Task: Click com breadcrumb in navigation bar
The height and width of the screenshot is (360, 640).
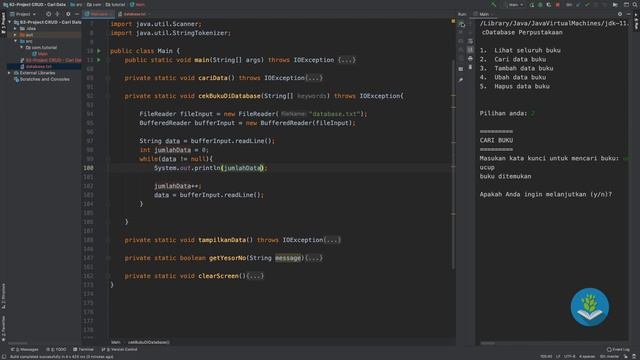Action: (x=94, y=4)
